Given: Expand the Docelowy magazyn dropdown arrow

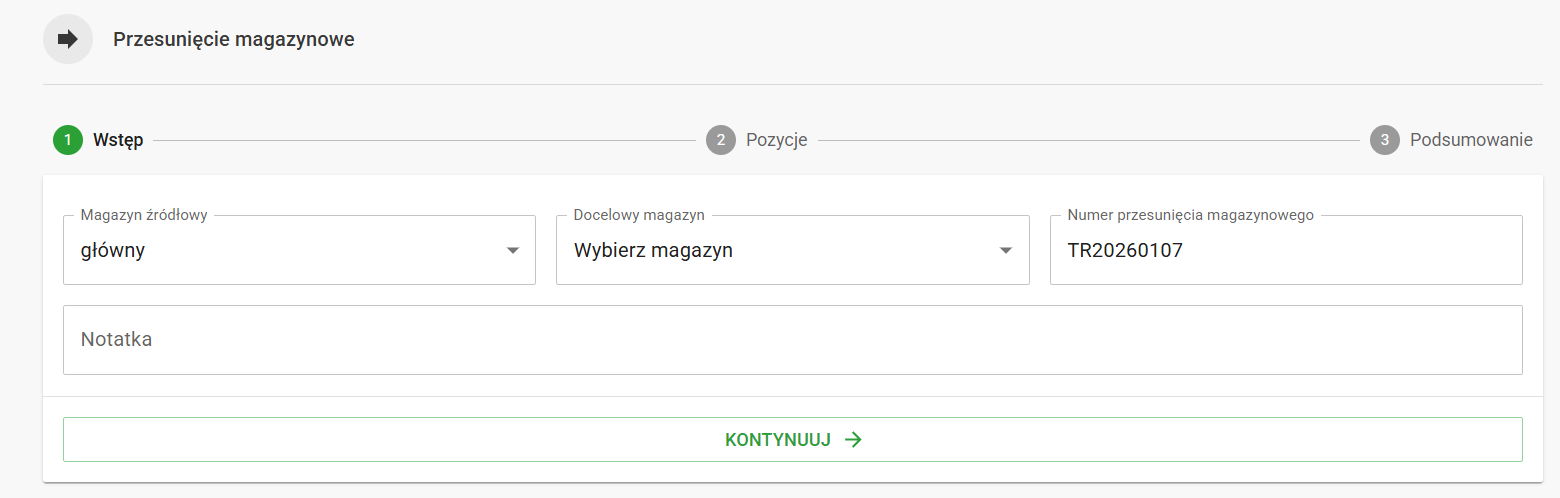Looking at the screenshot, I should [1006, 251].
